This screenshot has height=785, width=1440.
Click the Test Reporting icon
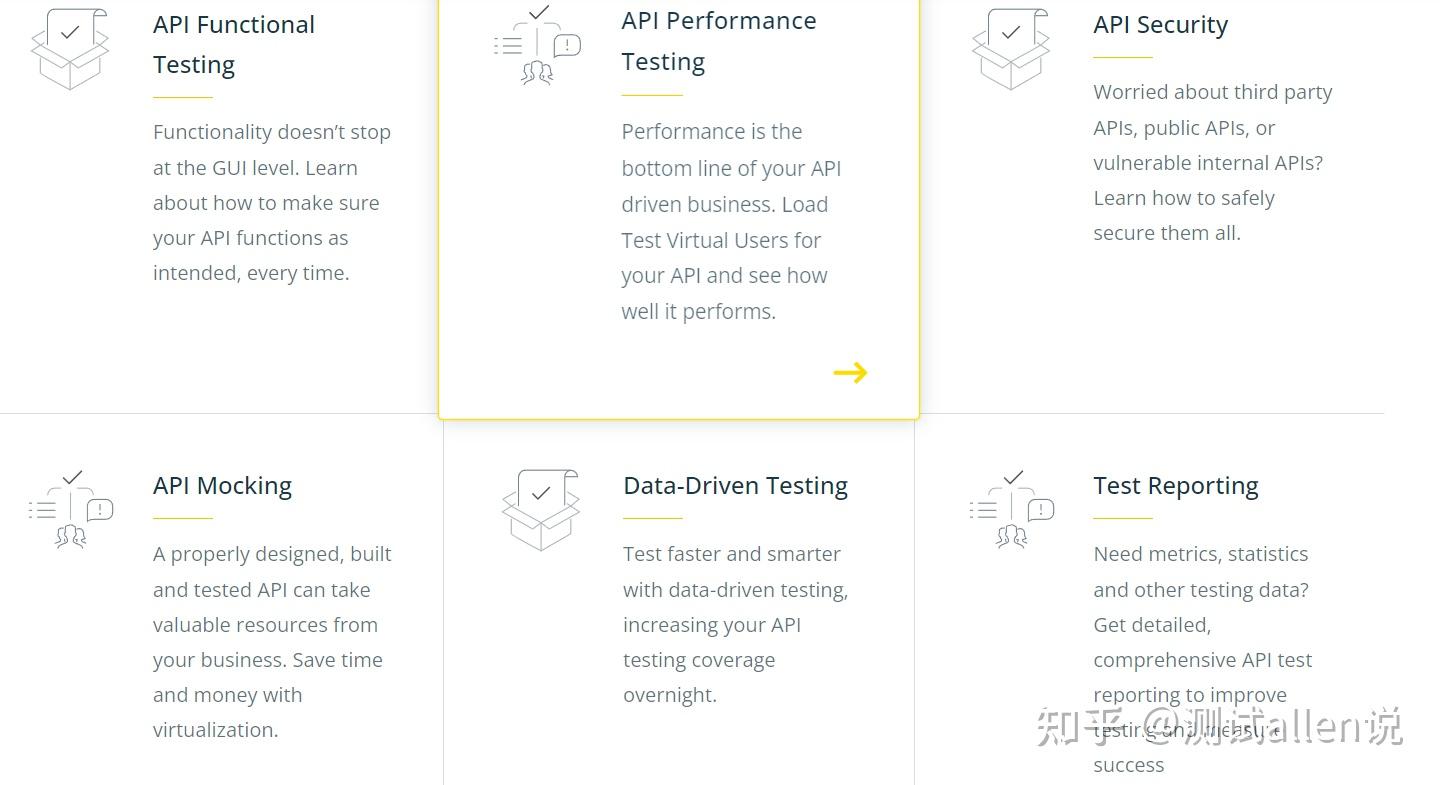coord(1012,509)
